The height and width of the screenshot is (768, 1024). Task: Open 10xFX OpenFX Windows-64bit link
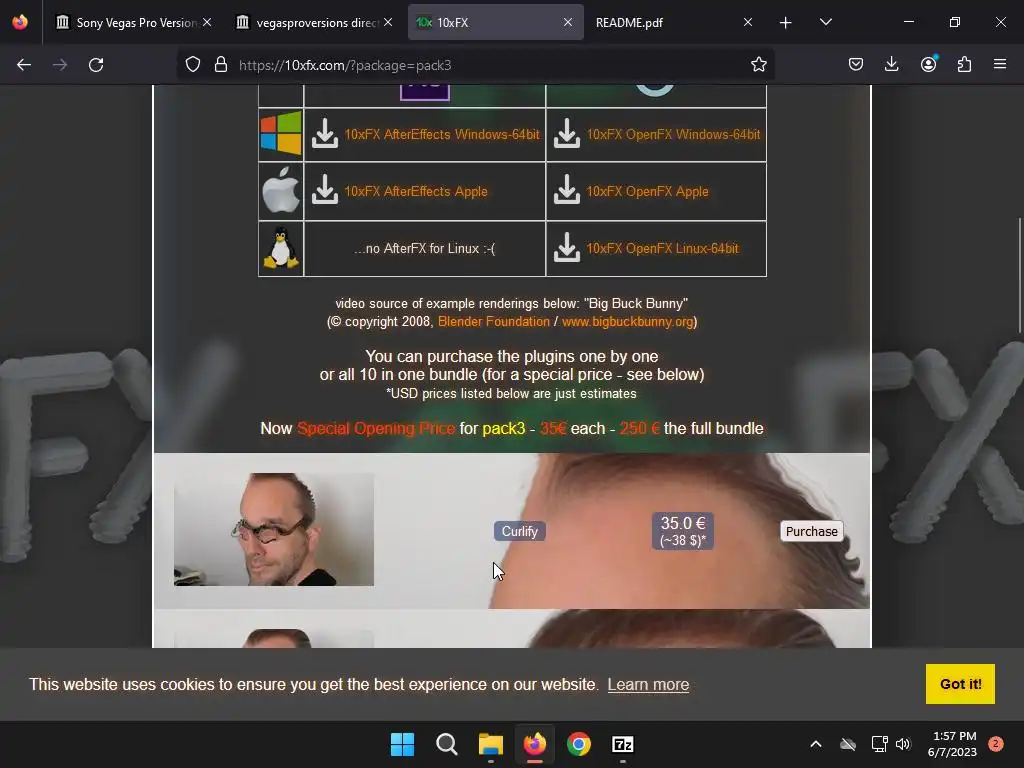673,135
